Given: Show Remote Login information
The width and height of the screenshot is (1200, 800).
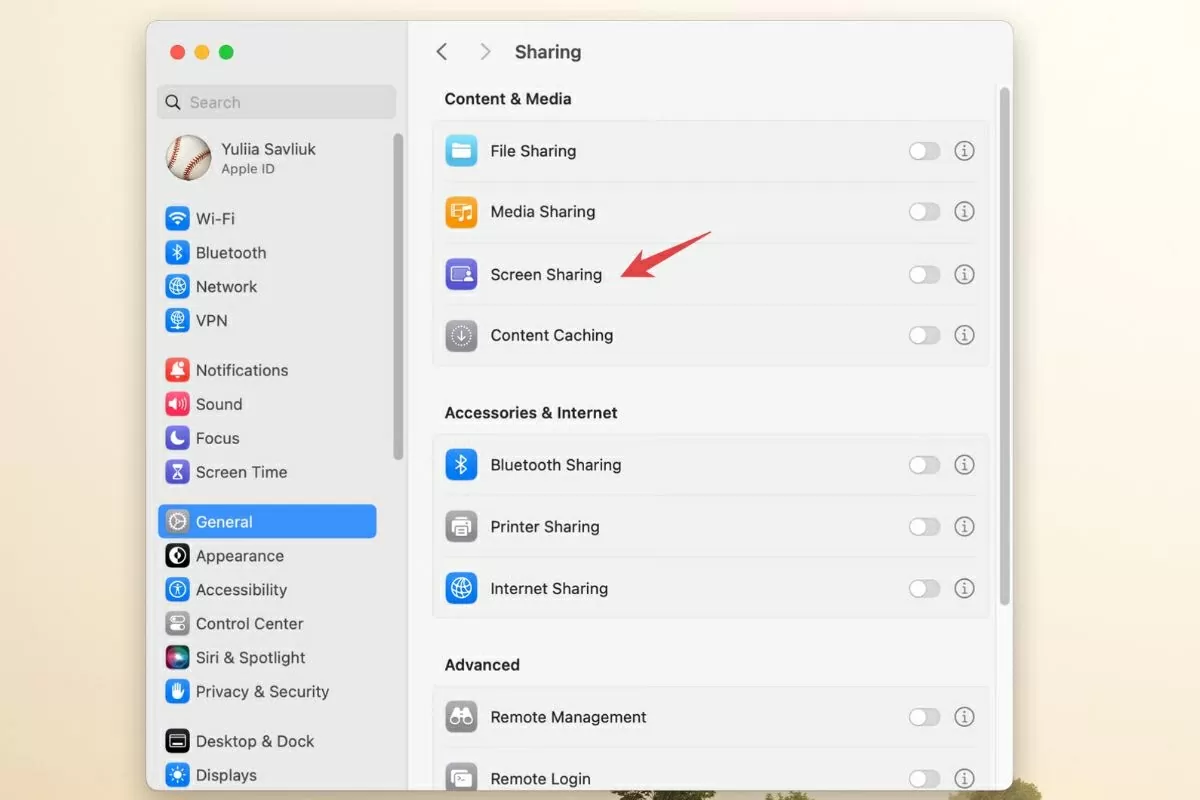Looking at the screenshot, I should pos(964,778).
